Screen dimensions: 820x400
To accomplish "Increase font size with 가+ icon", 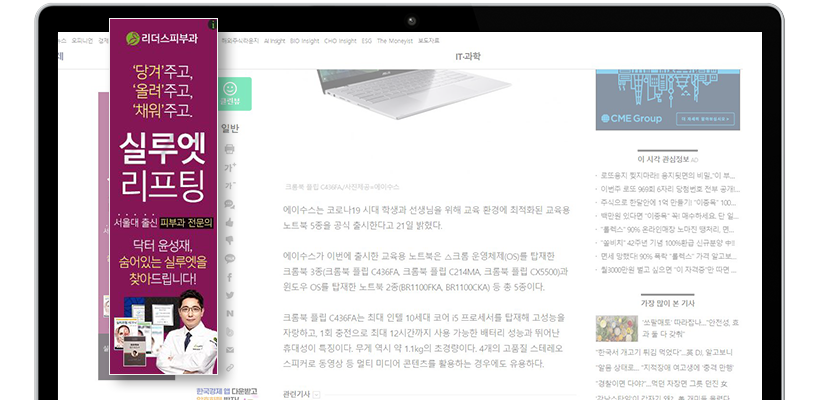I will pos(230,167).
